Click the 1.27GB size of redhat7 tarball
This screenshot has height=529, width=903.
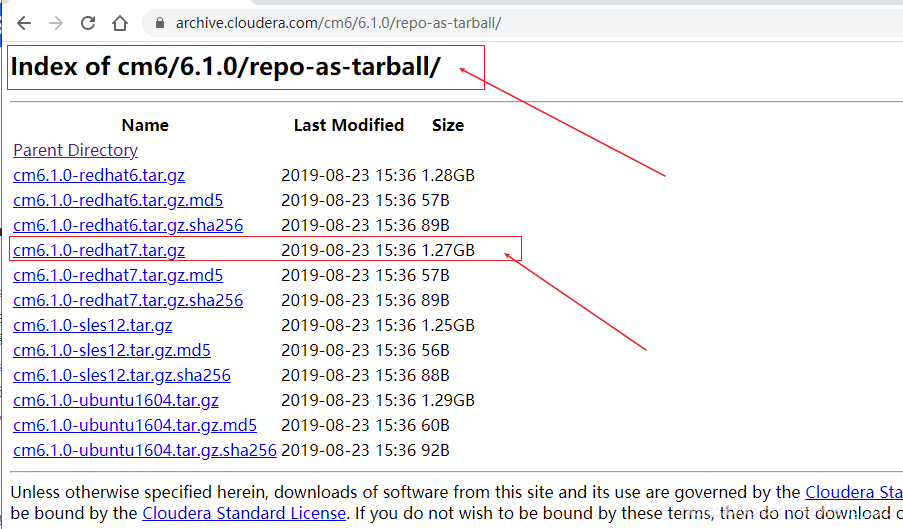448,250
